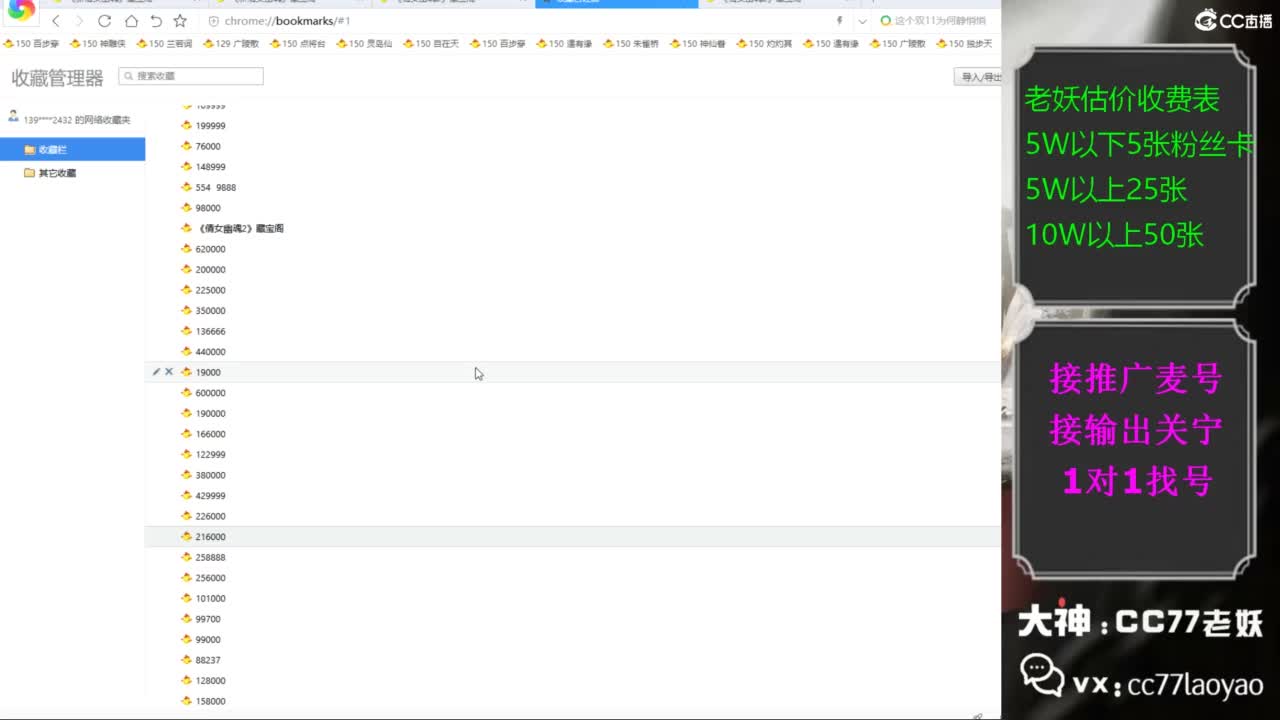Select the 收藏栏 folder in sidebar
1280x720 pixels.
[72, 150]
